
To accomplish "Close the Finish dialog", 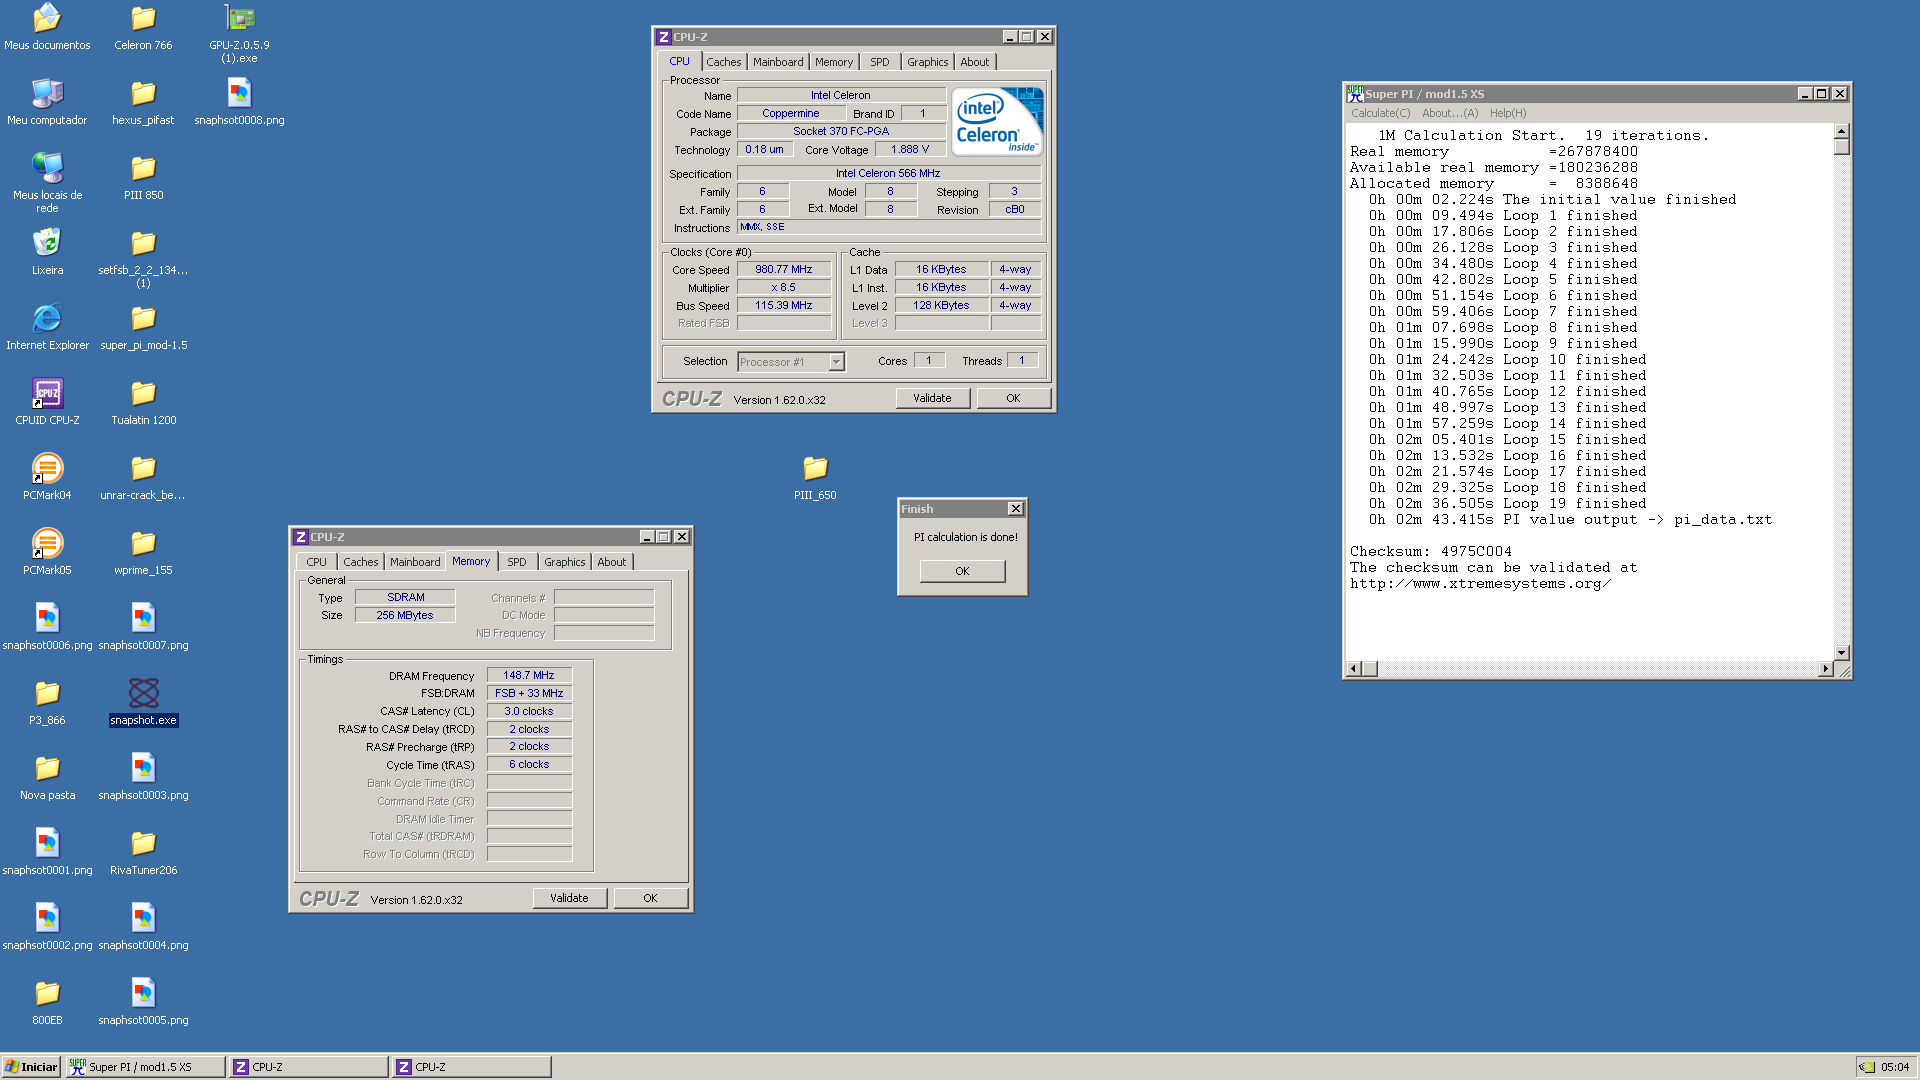I will click(x=1015, y=509).
